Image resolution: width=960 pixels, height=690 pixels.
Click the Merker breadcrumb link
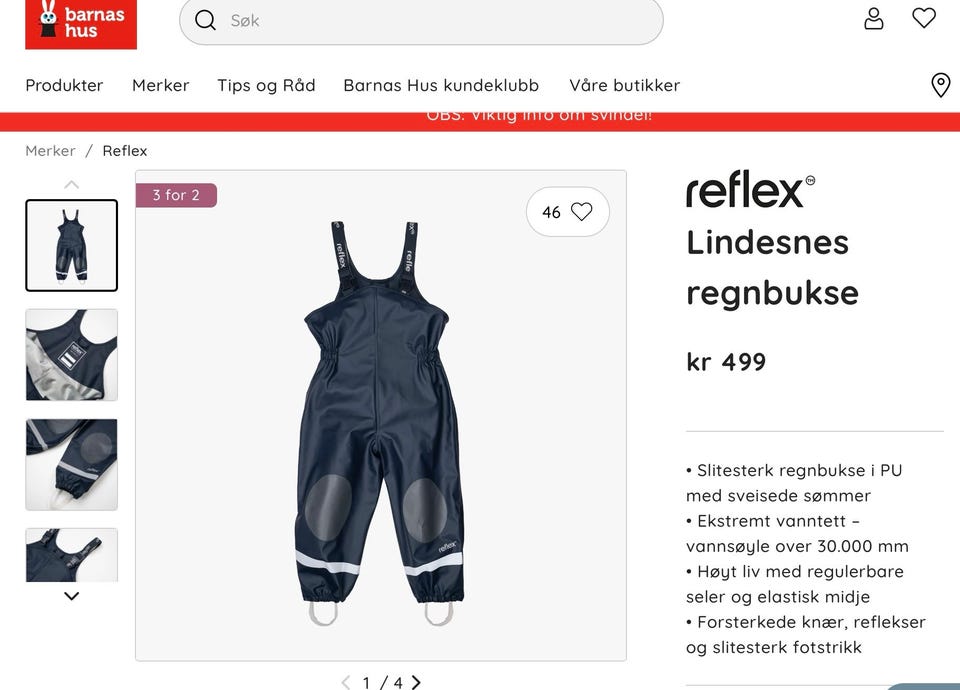(50, 151)
